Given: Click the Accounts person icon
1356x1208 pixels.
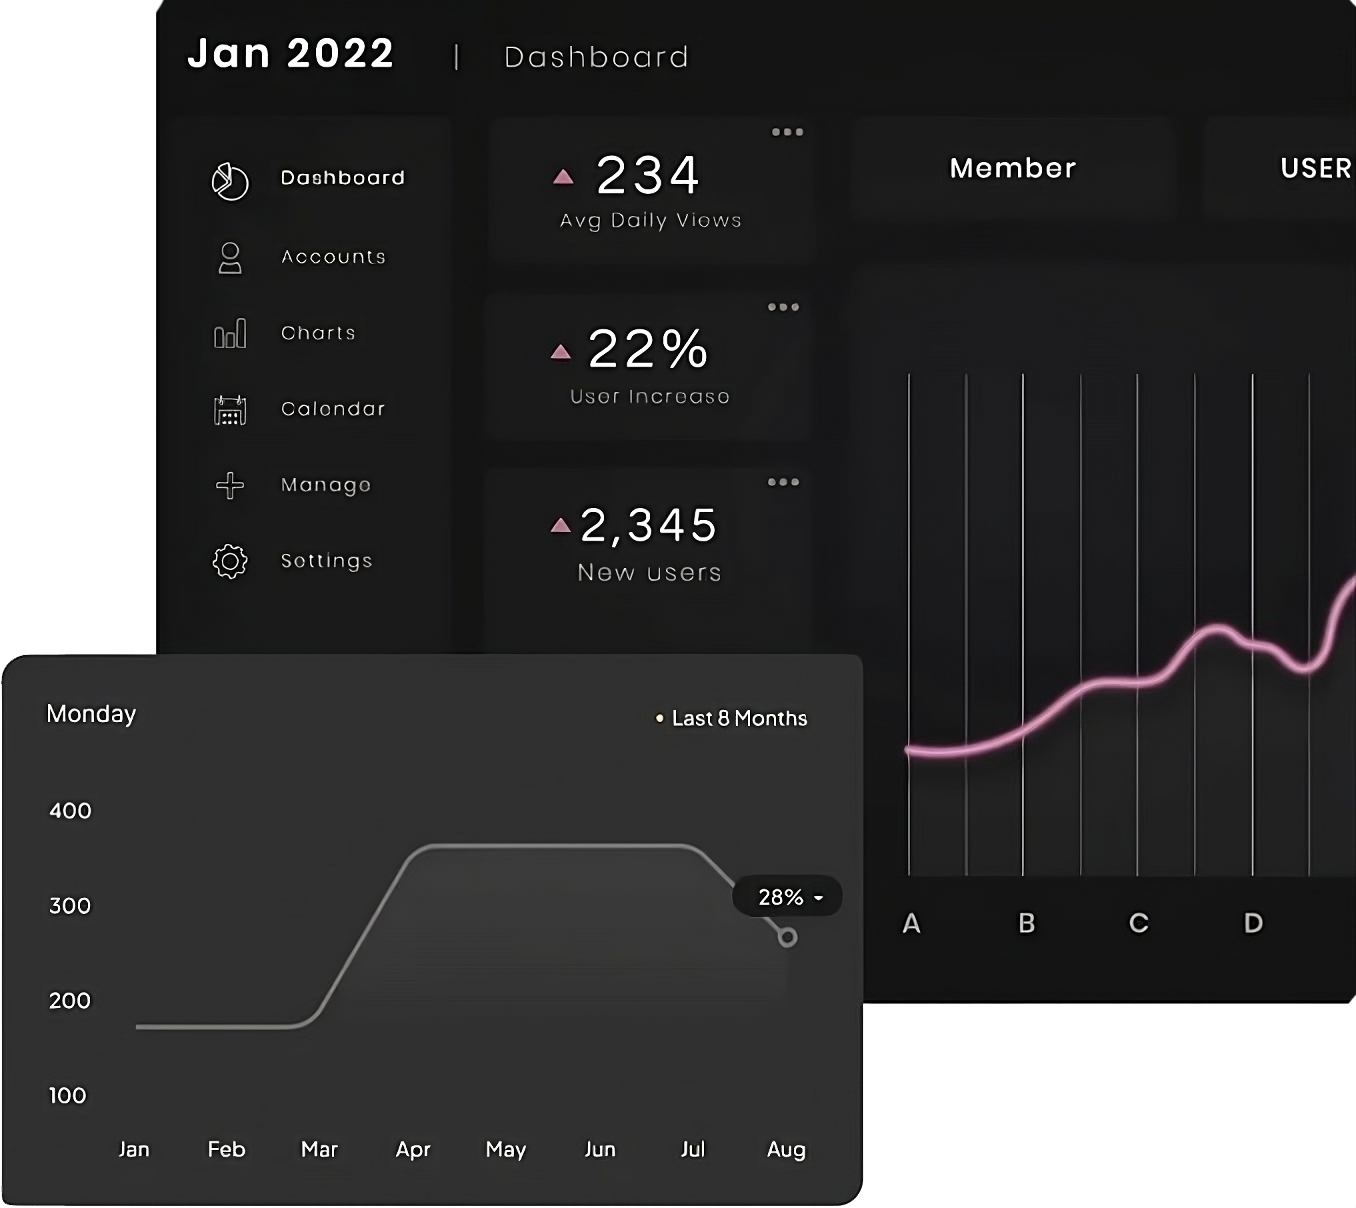Looking at the screenshot, I should click(230, 258).
